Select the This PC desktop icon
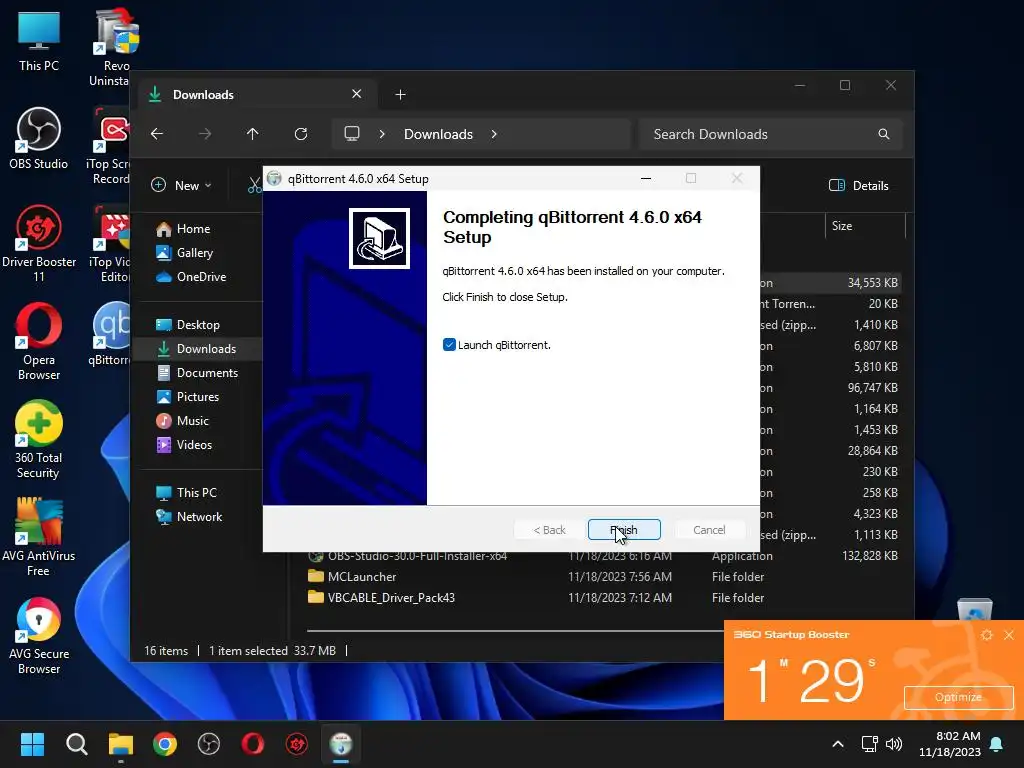This screenshot has height=768, width=1024. [39, 41]
